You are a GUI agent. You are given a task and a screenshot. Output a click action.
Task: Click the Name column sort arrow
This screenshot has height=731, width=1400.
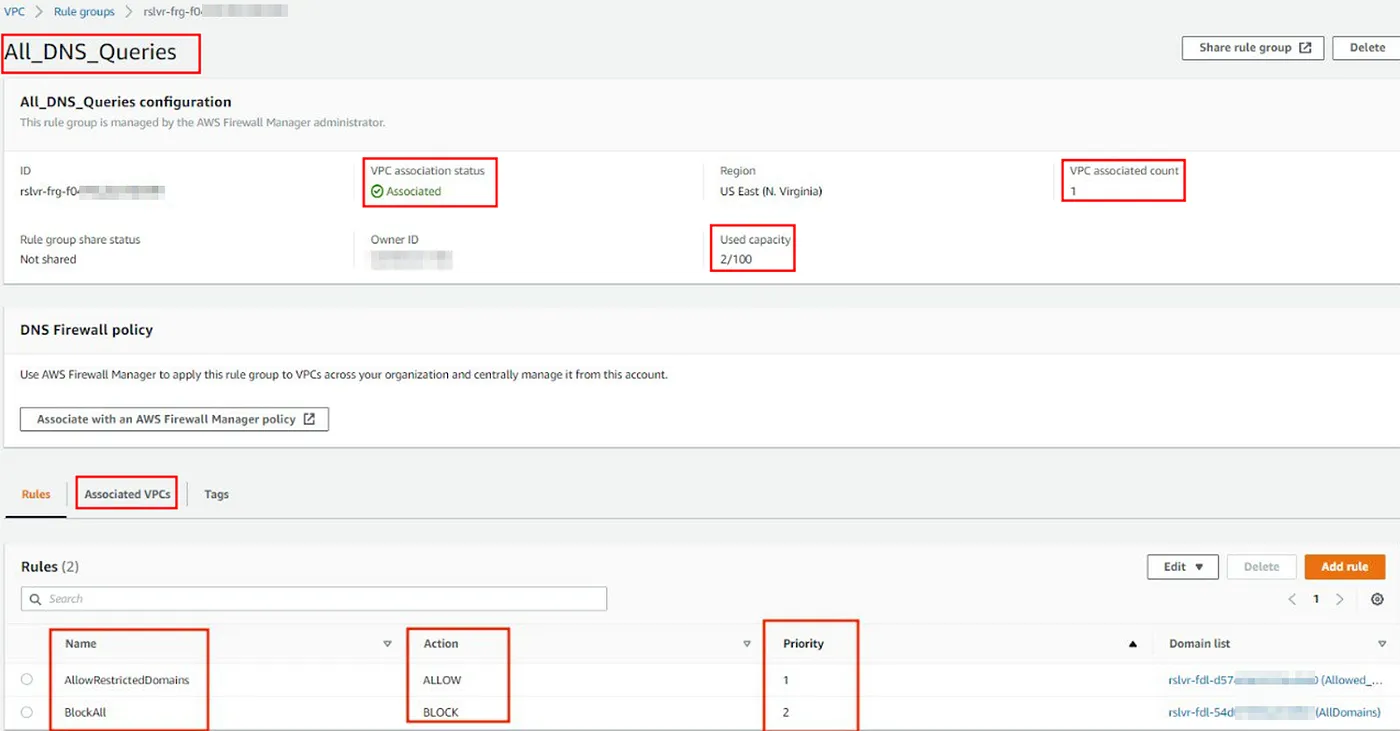[387, 644]
